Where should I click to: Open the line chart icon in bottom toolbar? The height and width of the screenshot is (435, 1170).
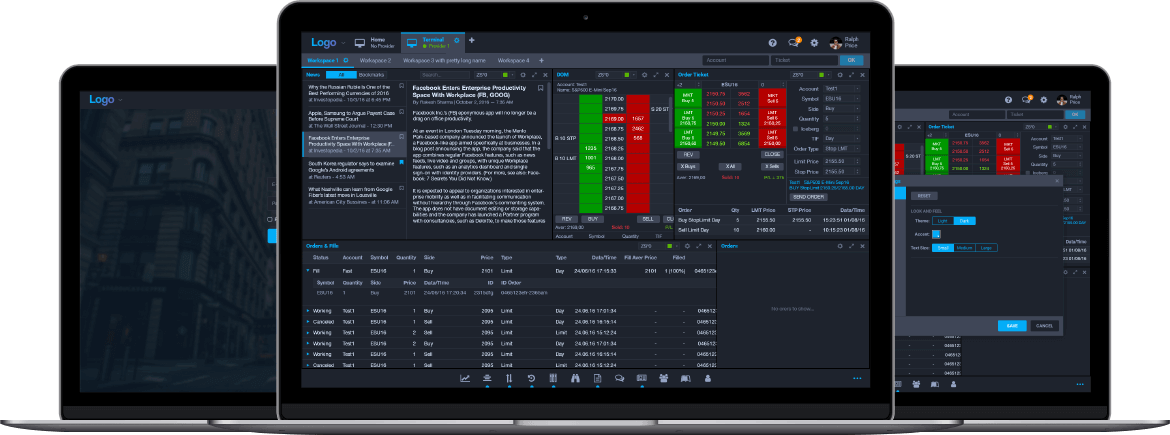[x=465, y=378]
